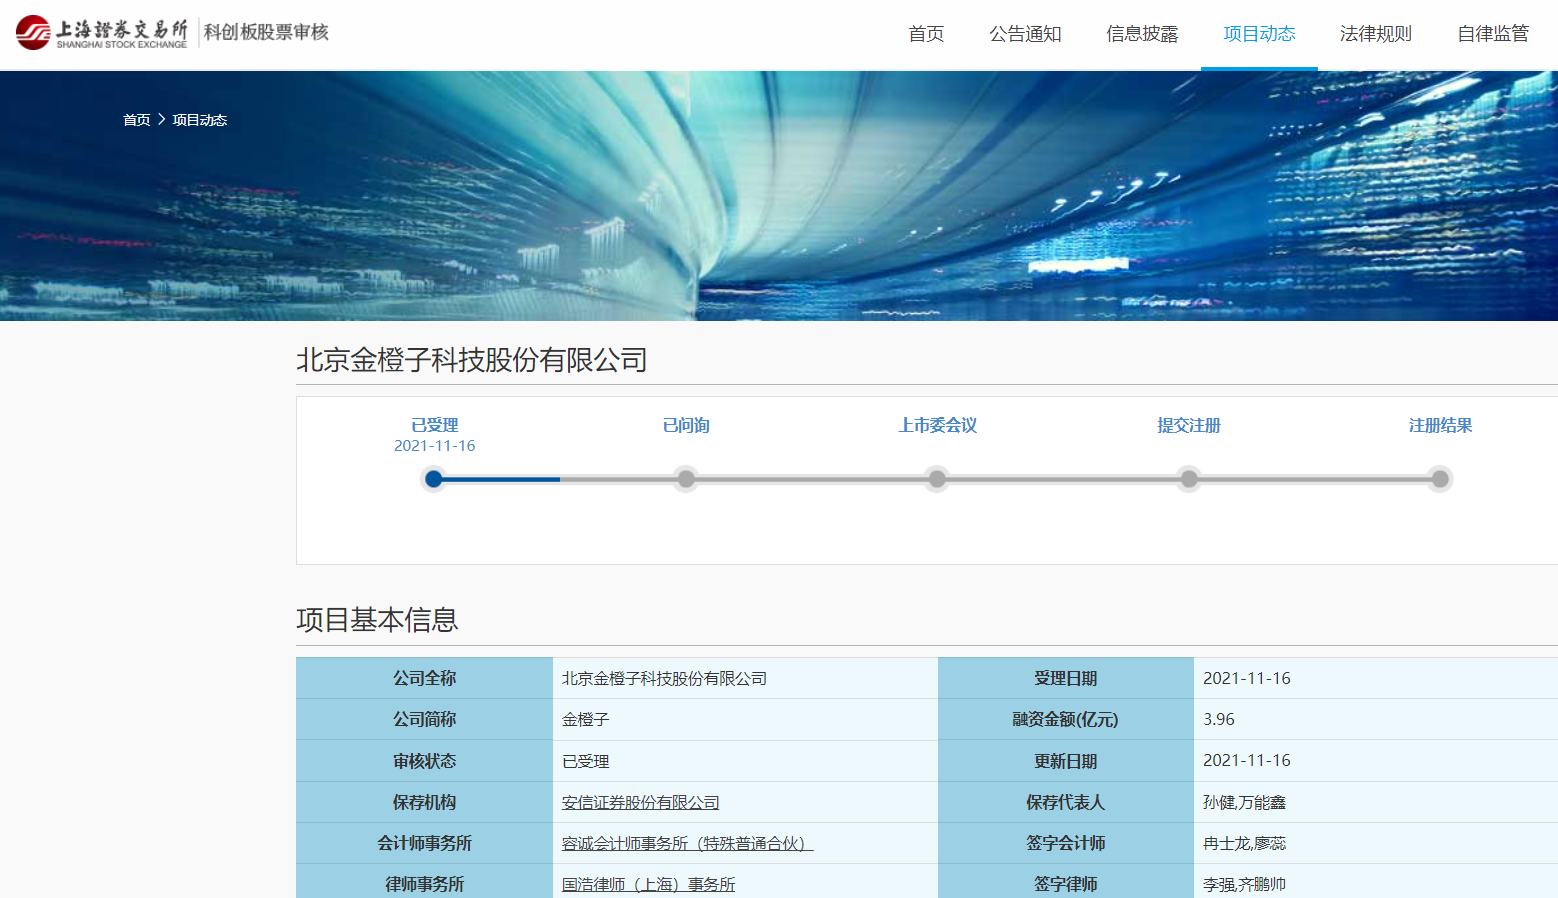
Task: Click the 更新日期 label cell
Action: pyautogui.click(x=1066, y=761)
